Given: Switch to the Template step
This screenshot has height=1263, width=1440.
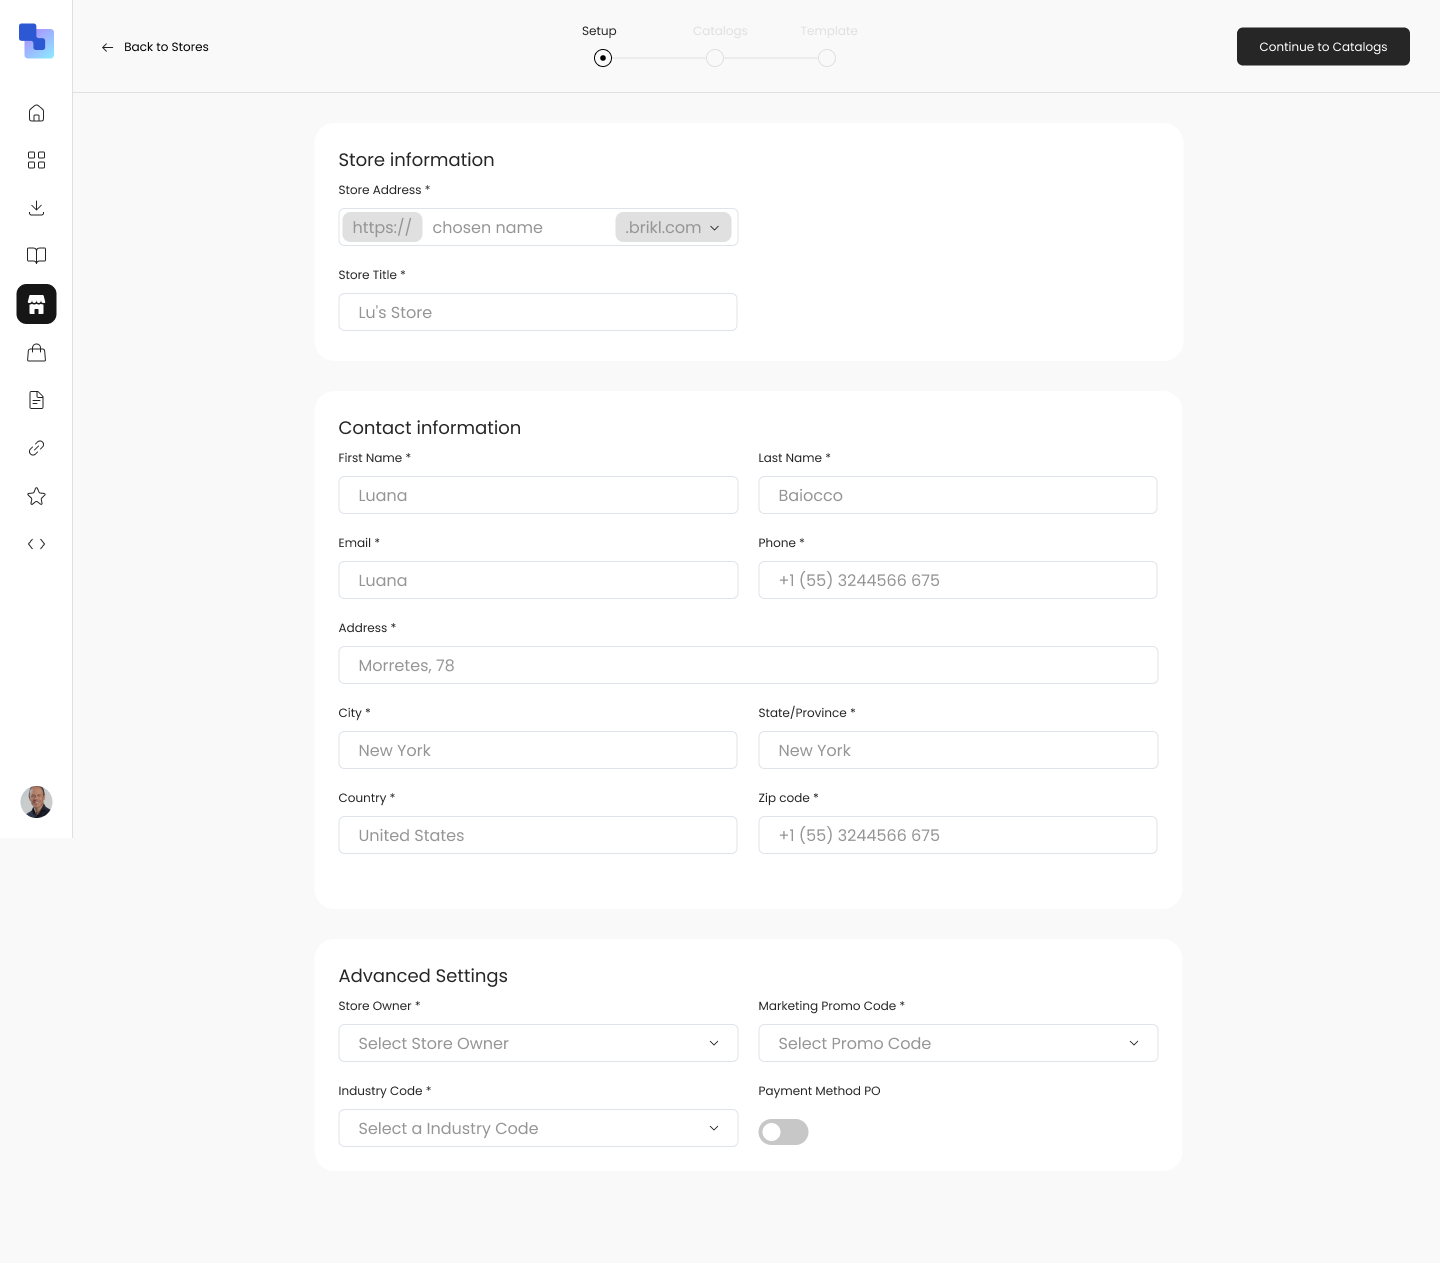Looking at the screenshot, I should click(x=827, y=58).
